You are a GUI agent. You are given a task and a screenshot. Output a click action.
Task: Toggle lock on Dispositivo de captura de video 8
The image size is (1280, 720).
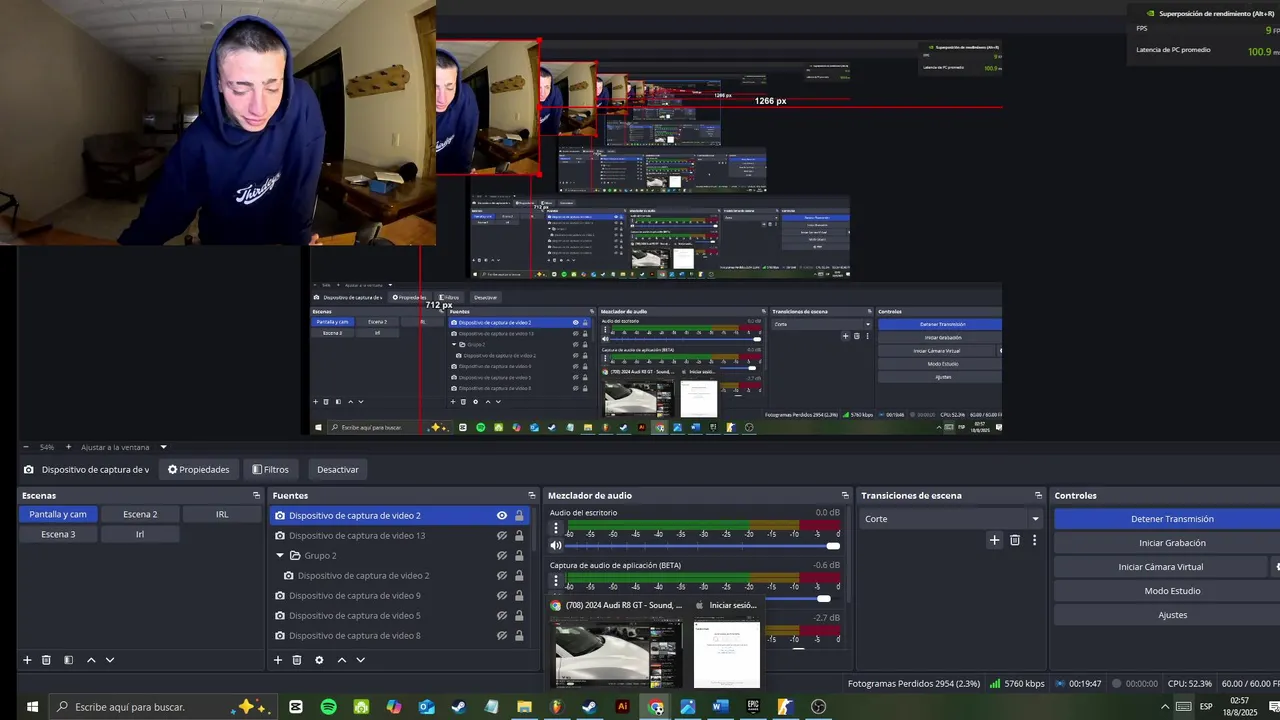point(519,636)
